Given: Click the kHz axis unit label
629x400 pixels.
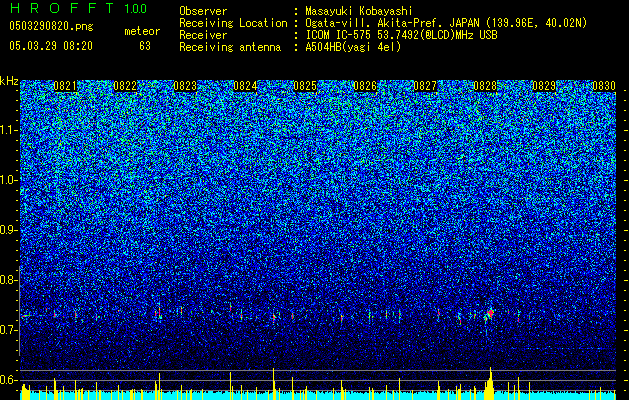Looking at the screenshot, I should (9, 81).
